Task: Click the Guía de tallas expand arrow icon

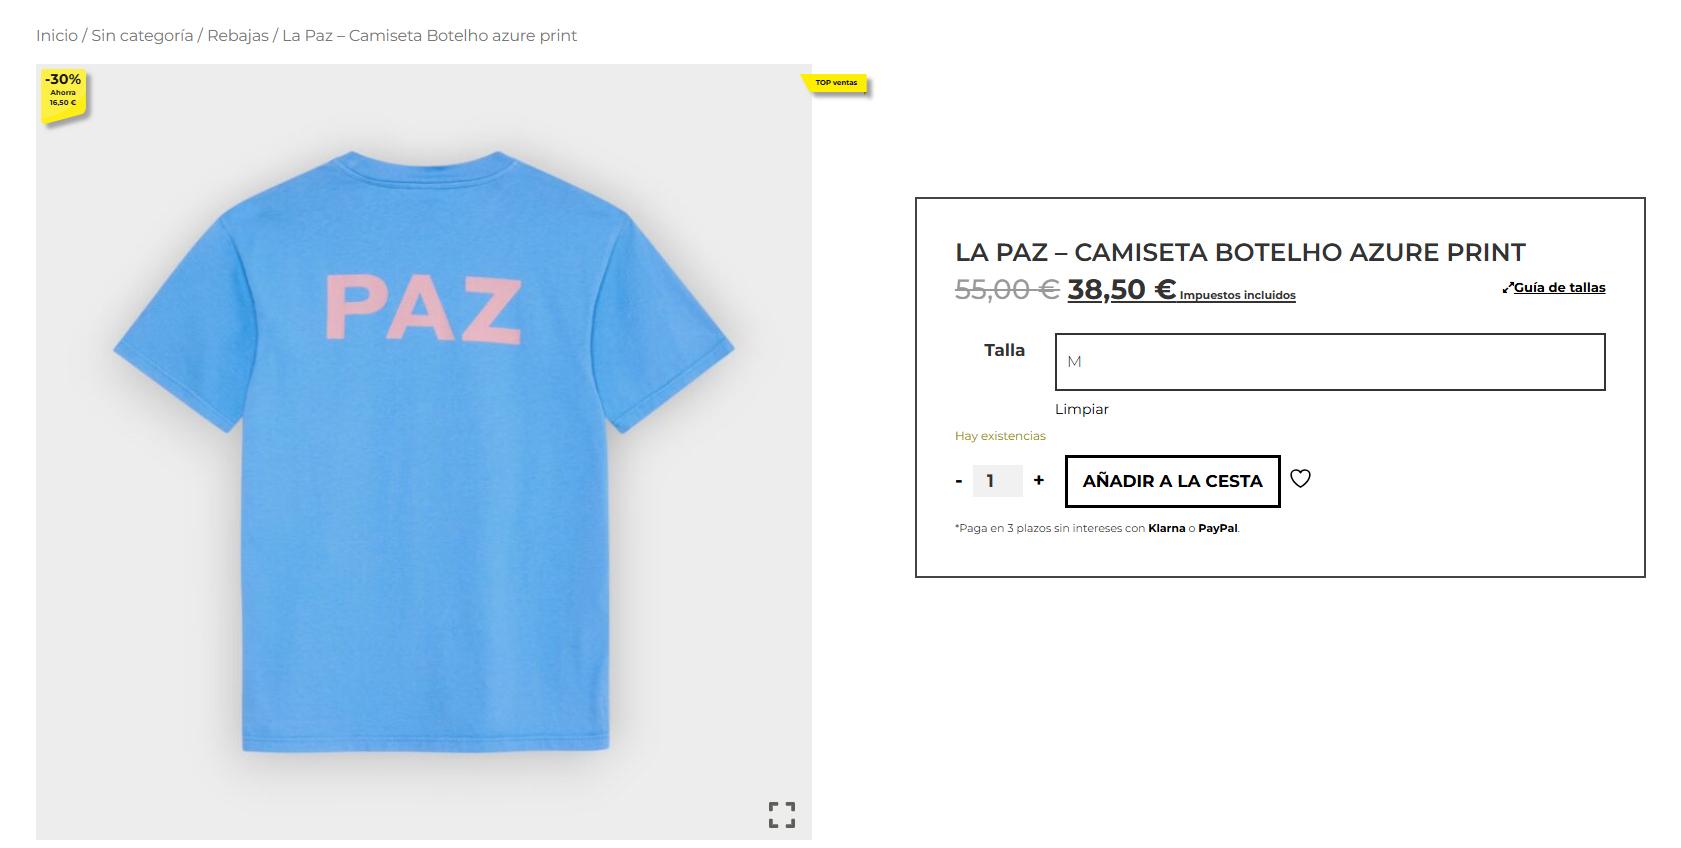Action: 1507,288
